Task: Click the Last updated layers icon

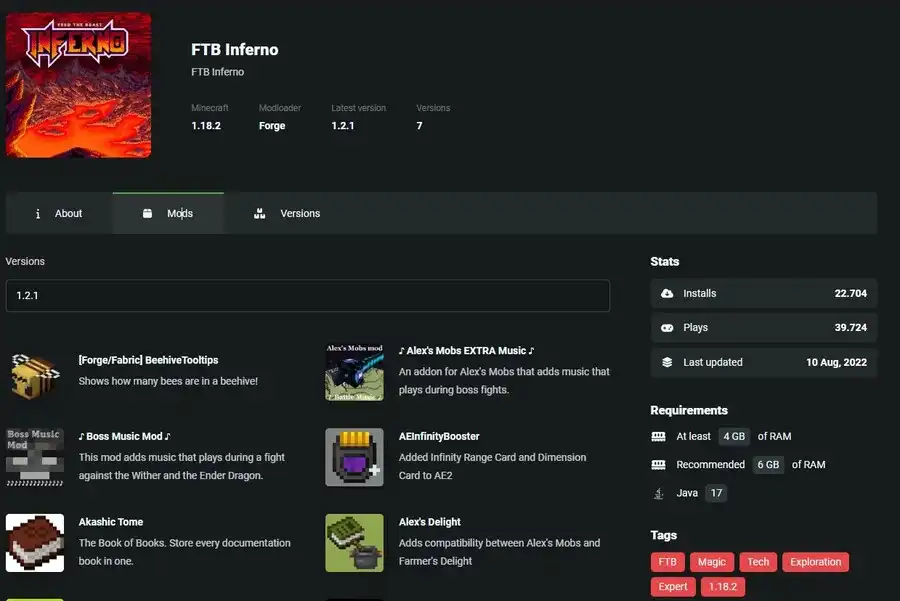Action: (667, 362)
